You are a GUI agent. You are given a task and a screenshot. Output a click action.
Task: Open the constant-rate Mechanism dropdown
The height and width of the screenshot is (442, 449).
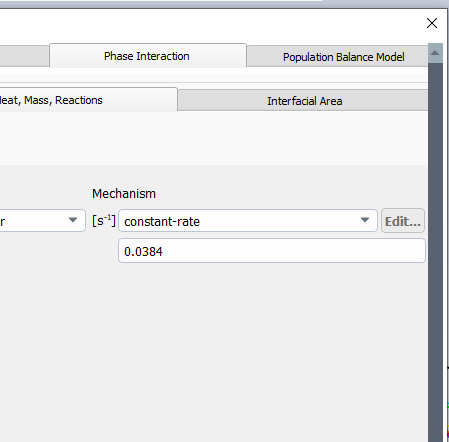tap(248, 221)
